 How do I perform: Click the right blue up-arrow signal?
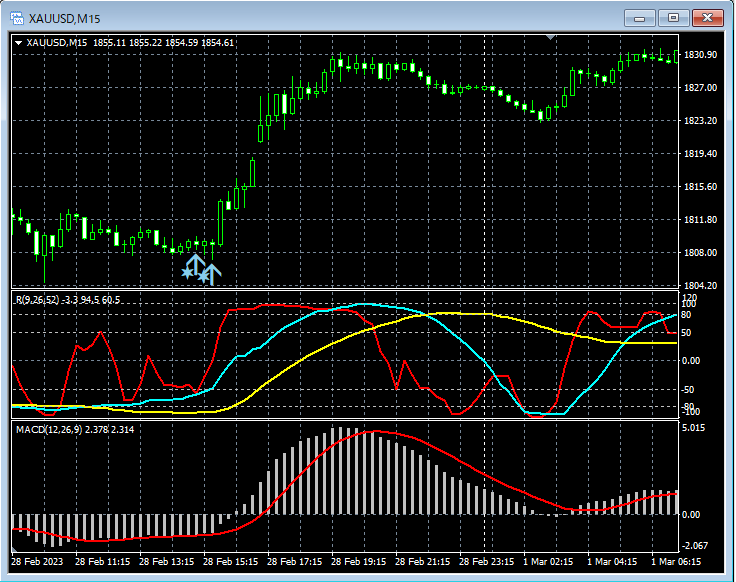coord(211,272)
